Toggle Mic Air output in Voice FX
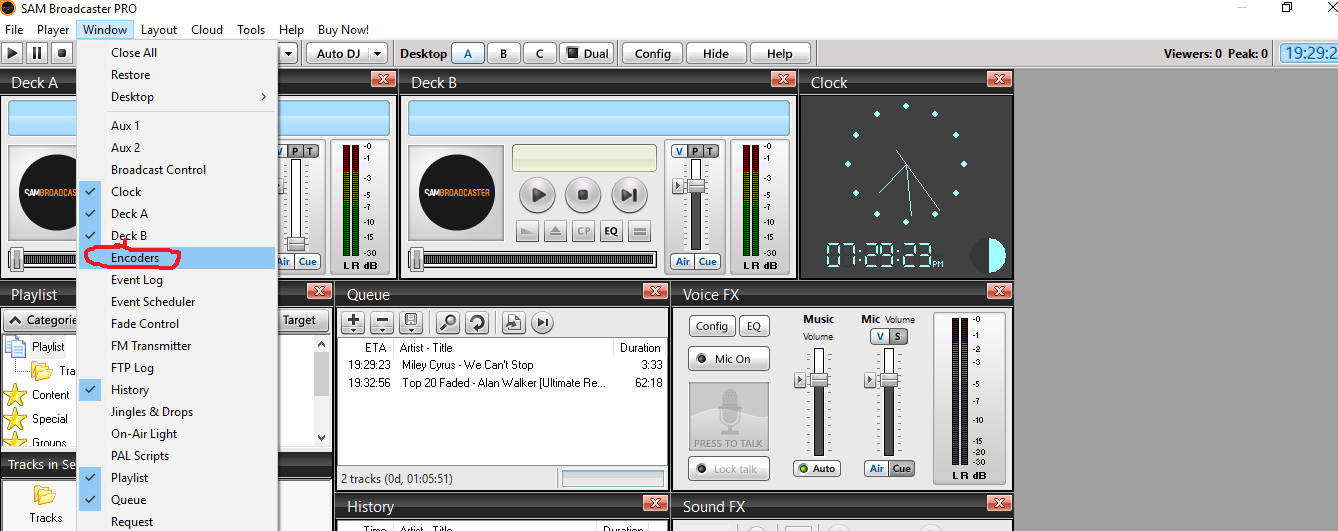The width and height of the screenshot is (1338, 531). [x=877, y=468]
